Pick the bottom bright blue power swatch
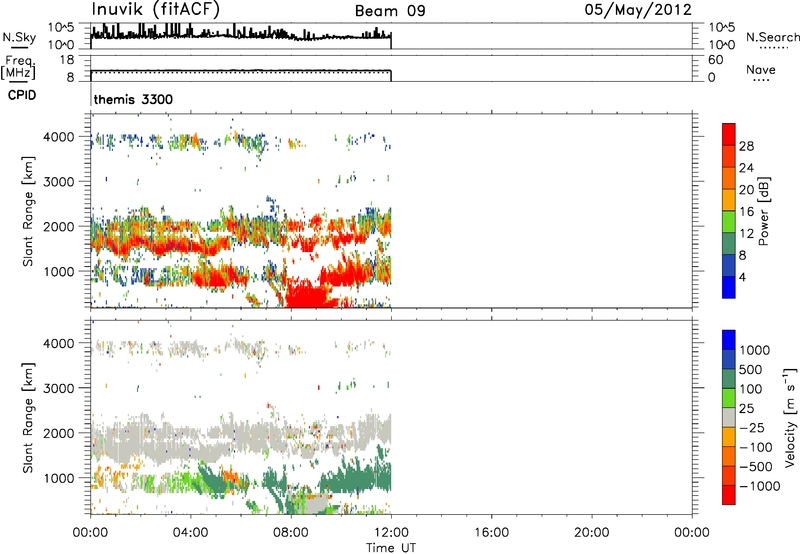The height and width of the screenshot is (554, 800). (729, 287)
